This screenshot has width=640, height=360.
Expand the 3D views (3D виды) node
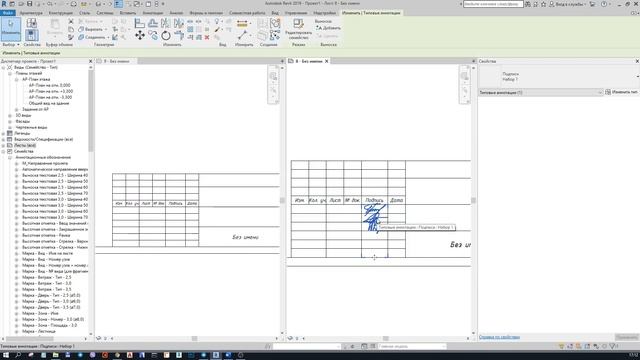tap(10, 116)
